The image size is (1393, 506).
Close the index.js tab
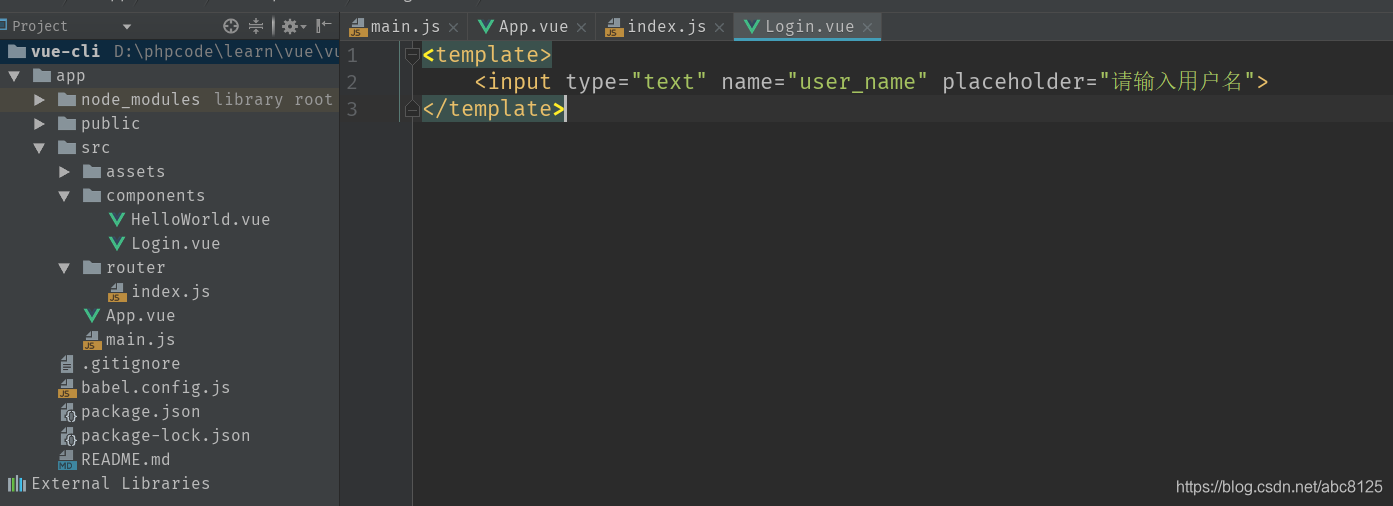click(x=719, y=28)
